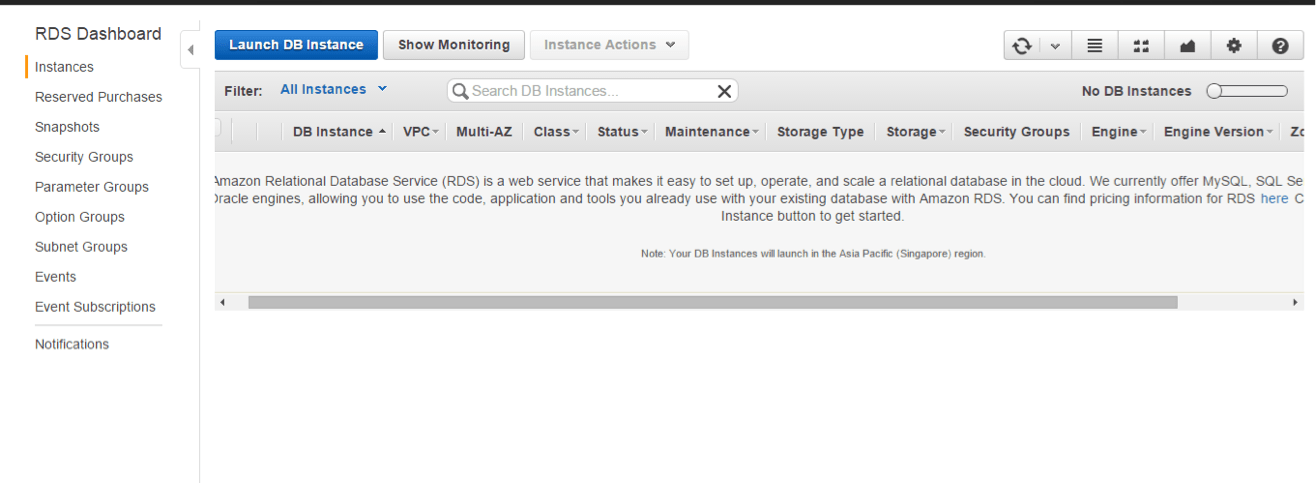The image size is (1316, 484).
Task: Sort by Status column header
Action: pyautogui.click(x=622, y=132)
